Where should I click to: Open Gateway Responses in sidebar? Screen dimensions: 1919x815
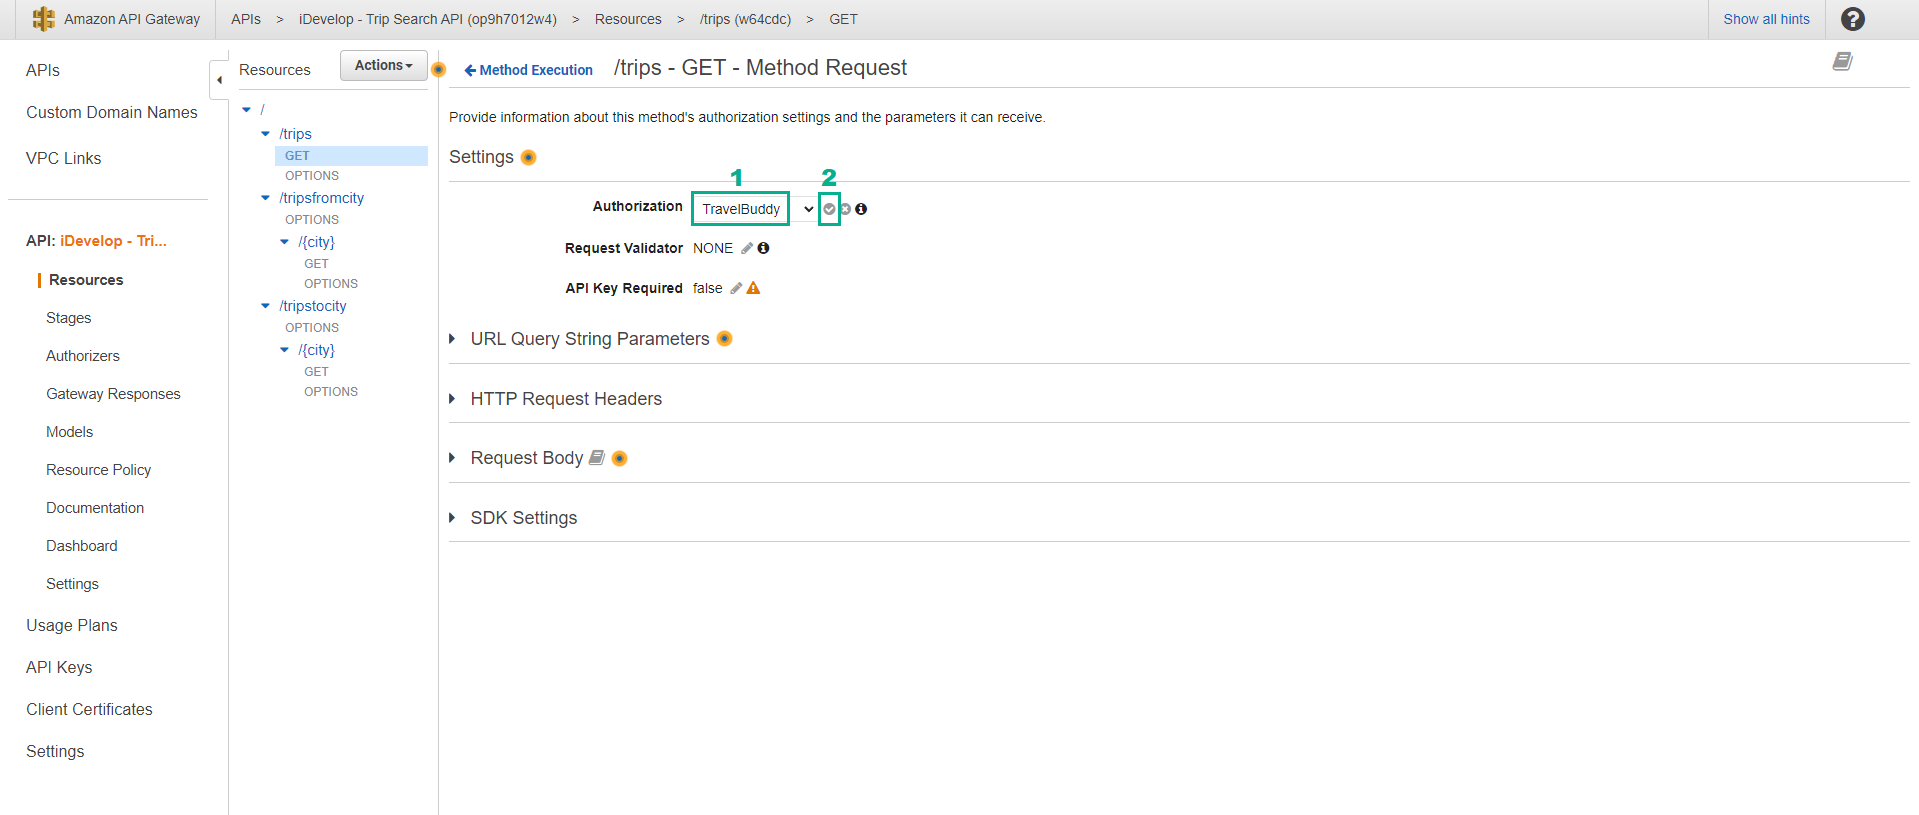113,394
